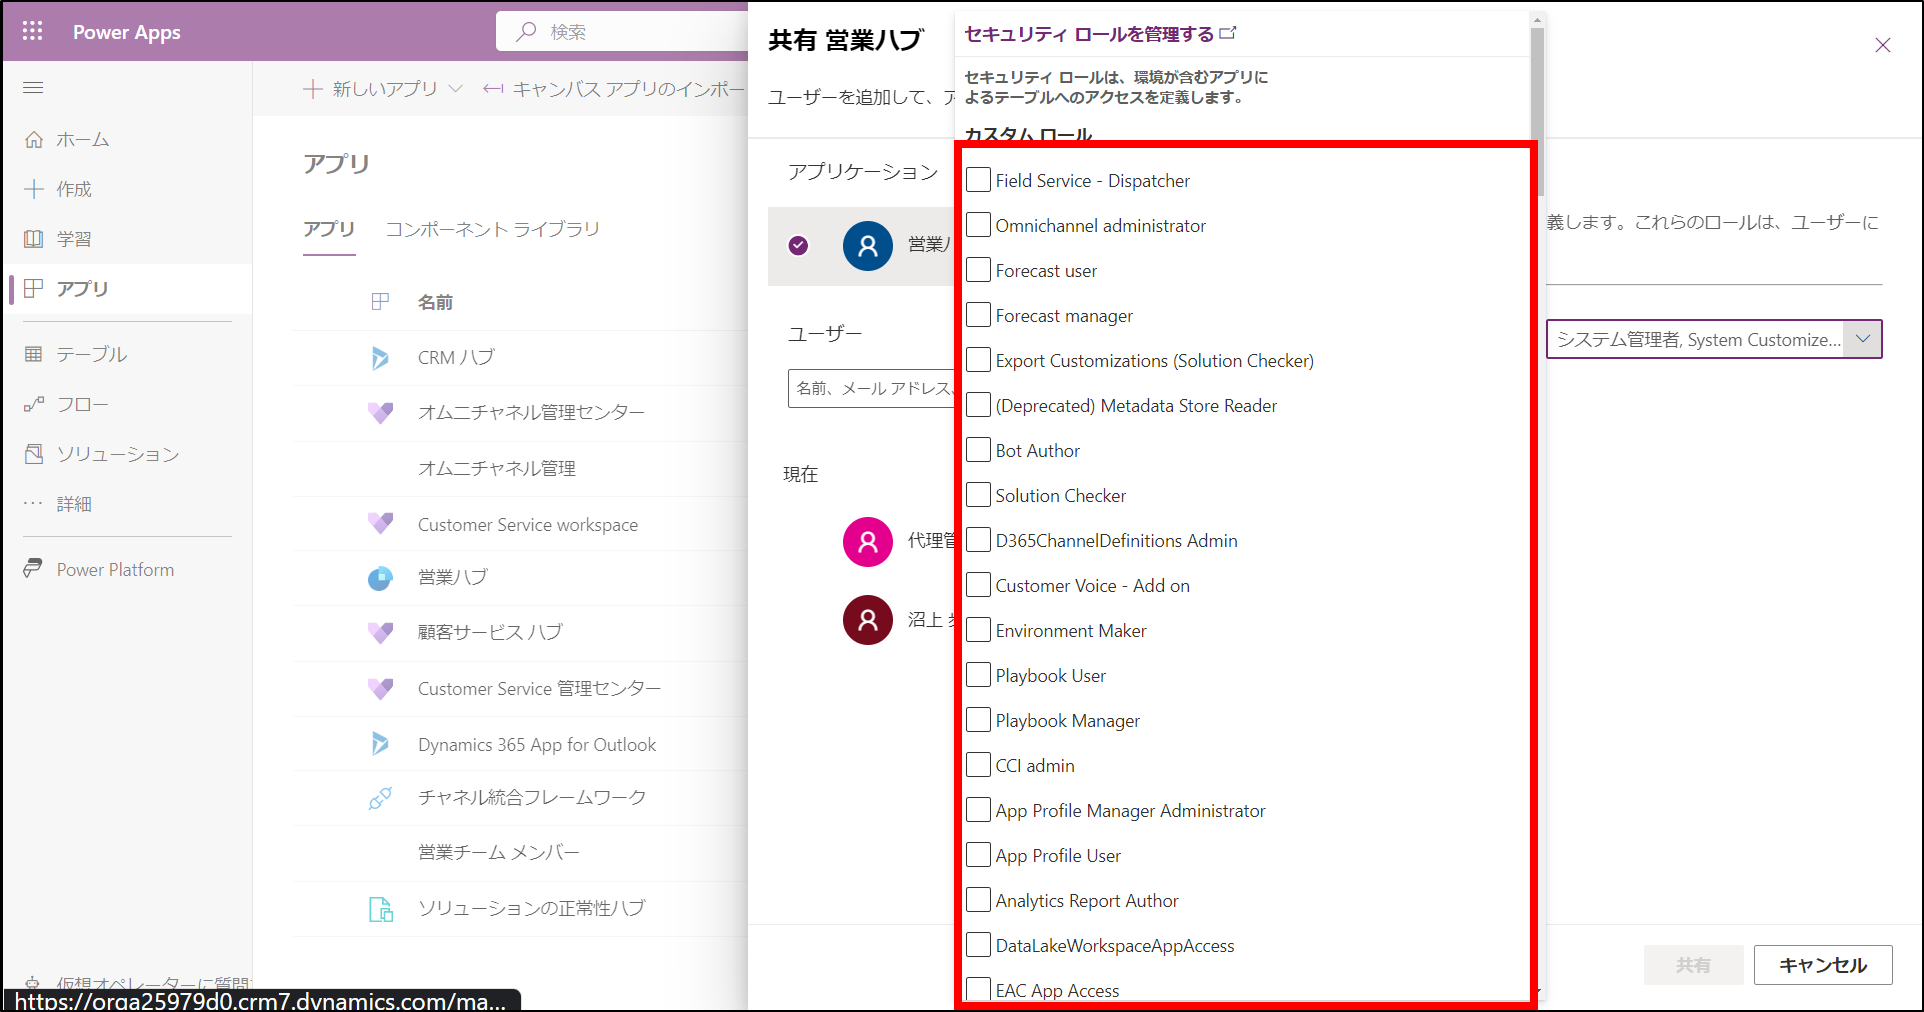Click the book icon beside 学習
This screenshot has width=1924, height=1012.
[x=34, y=239]
